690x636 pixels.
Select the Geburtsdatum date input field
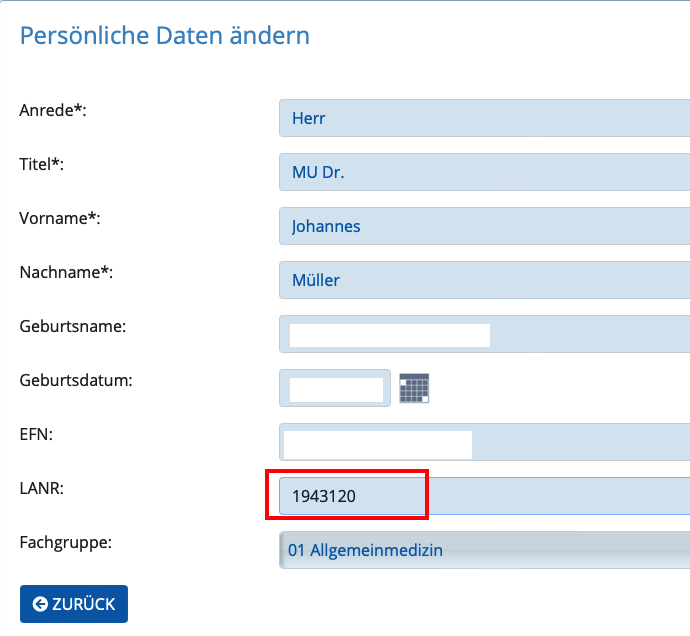coord(335,388)
